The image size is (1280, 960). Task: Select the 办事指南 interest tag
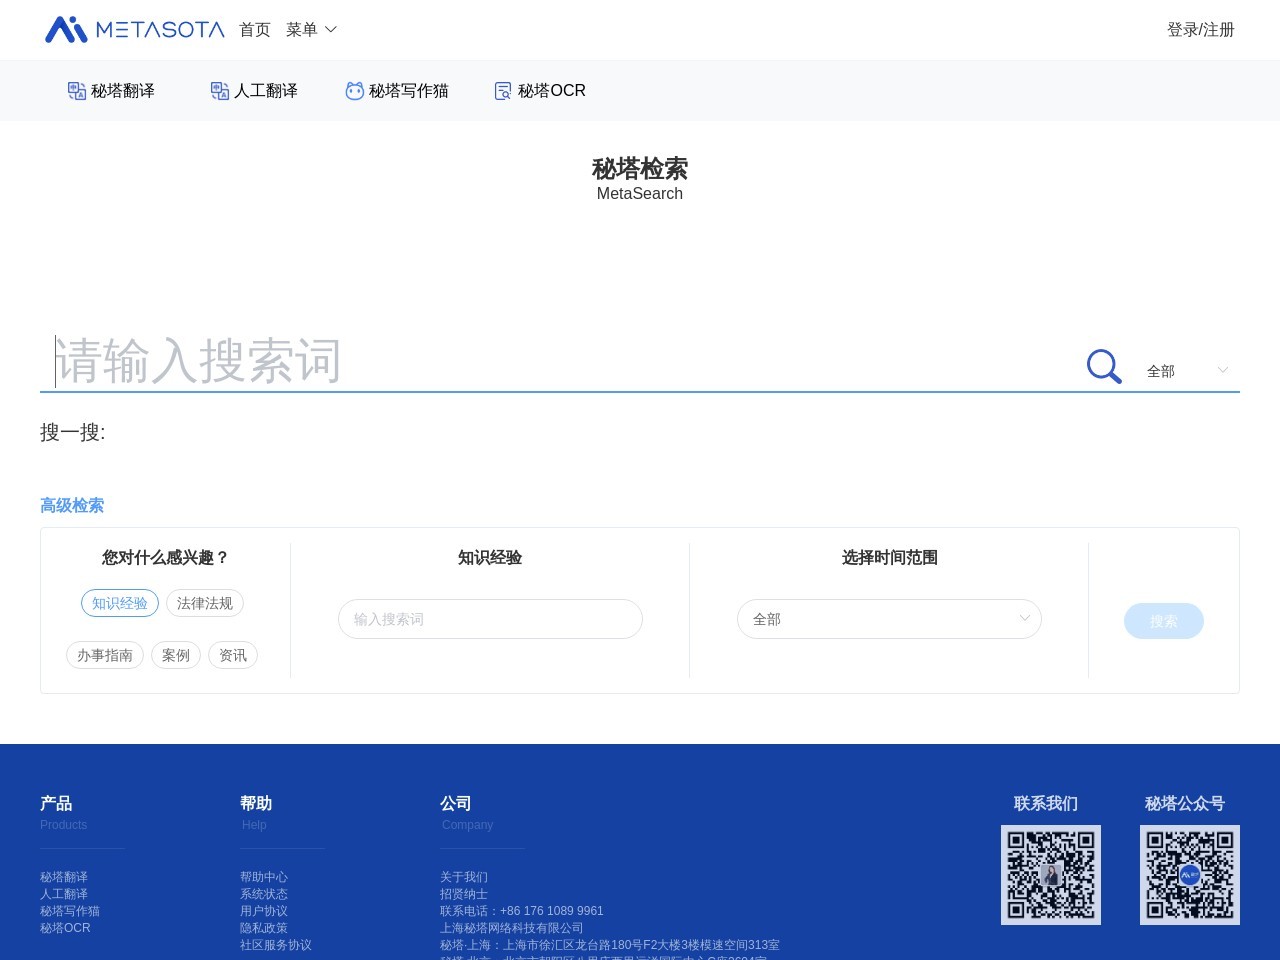(105, 655)
